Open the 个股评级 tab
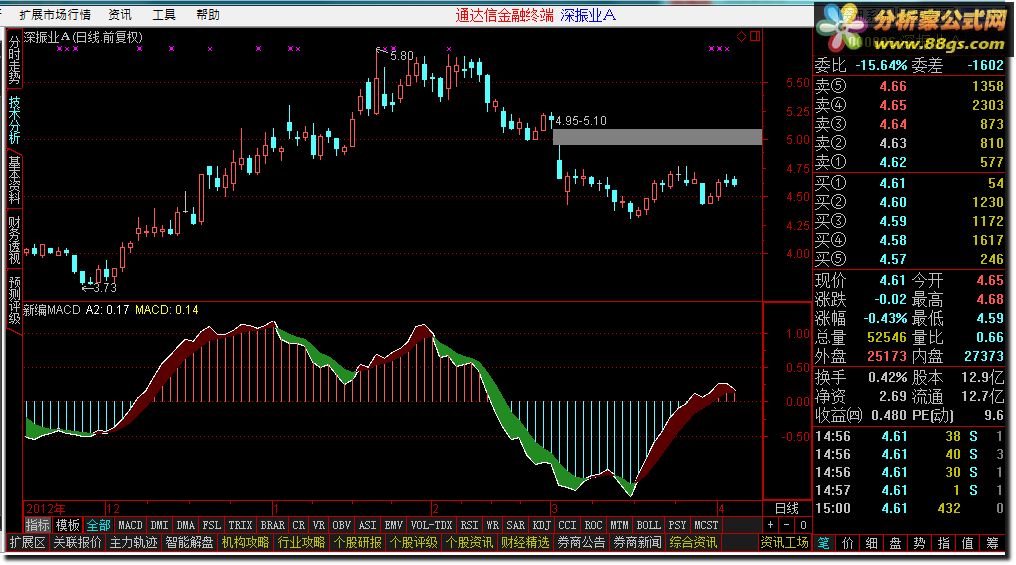 coord(413,542)
